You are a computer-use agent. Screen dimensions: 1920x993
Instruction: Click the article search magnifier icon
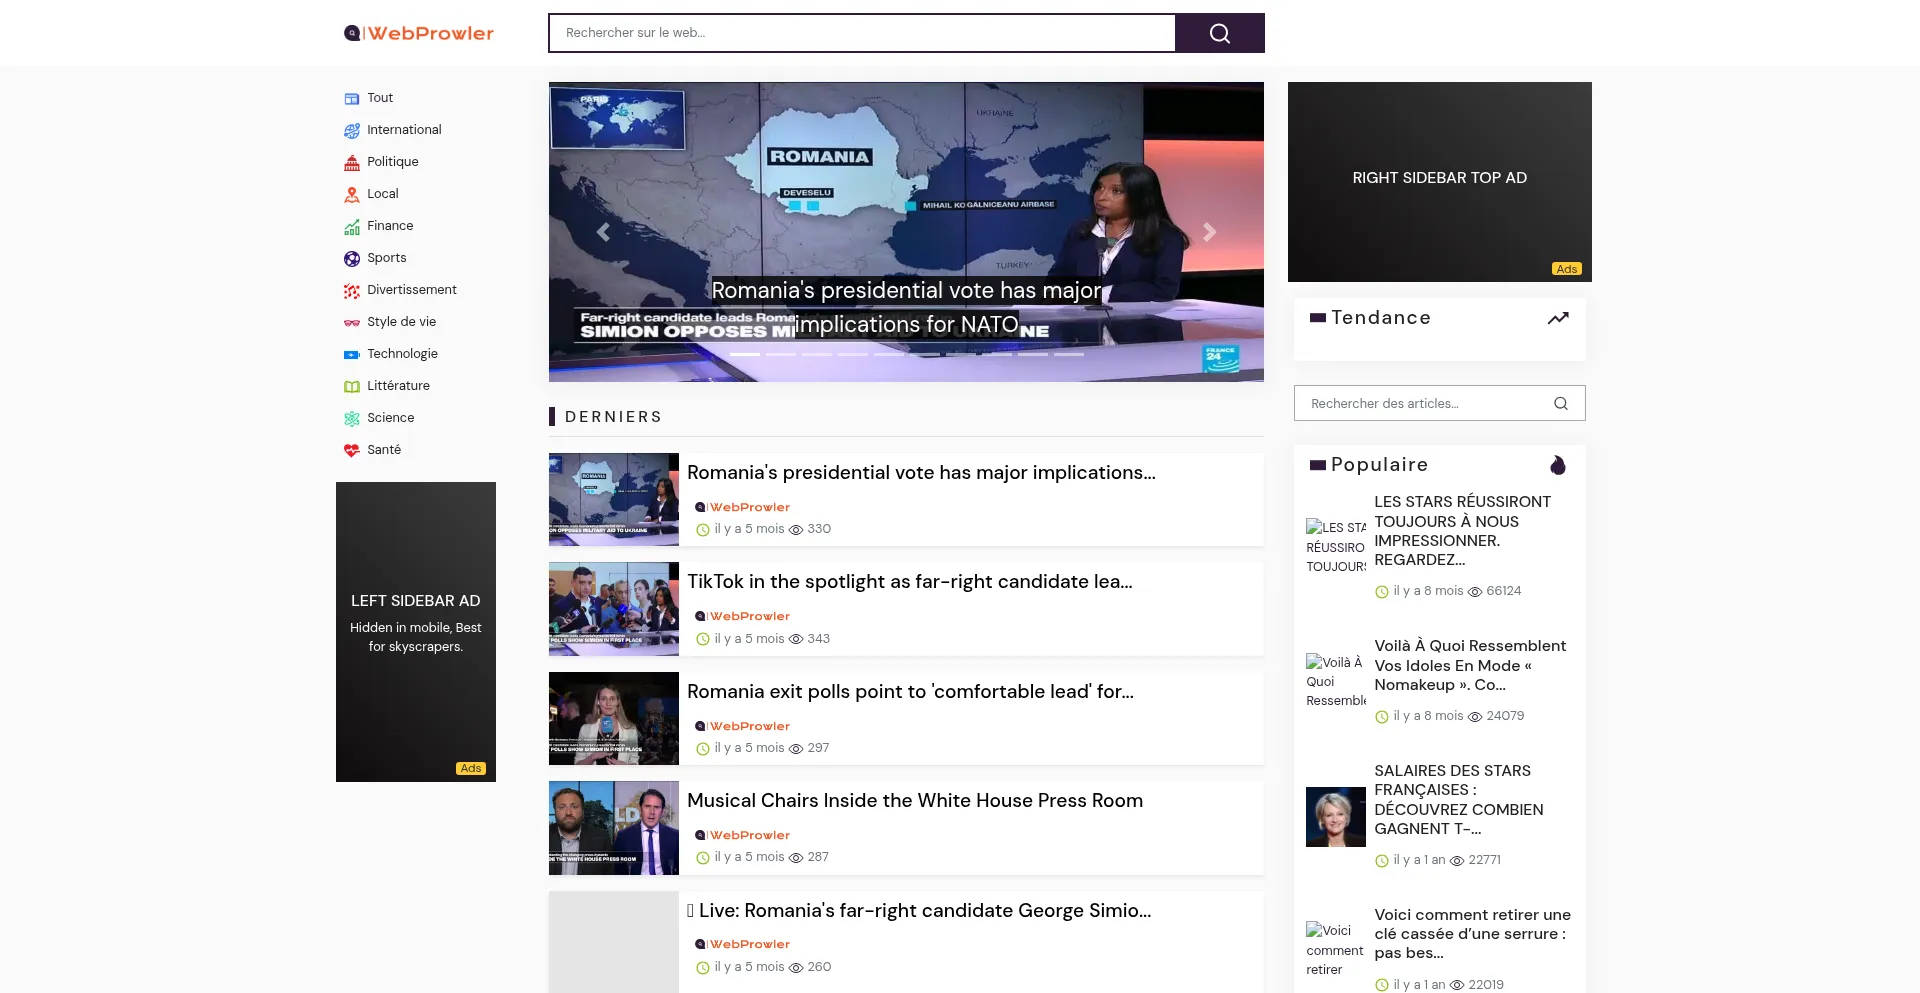point(1561,403)
